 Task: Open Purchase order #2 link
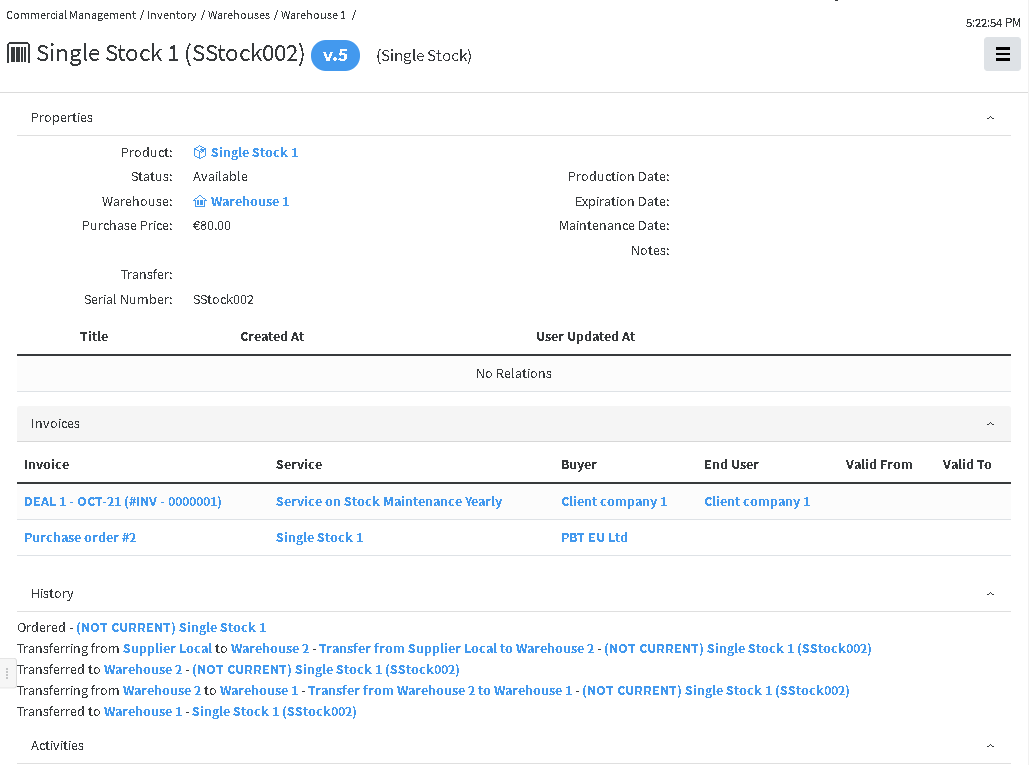click(x=80, y=537)
